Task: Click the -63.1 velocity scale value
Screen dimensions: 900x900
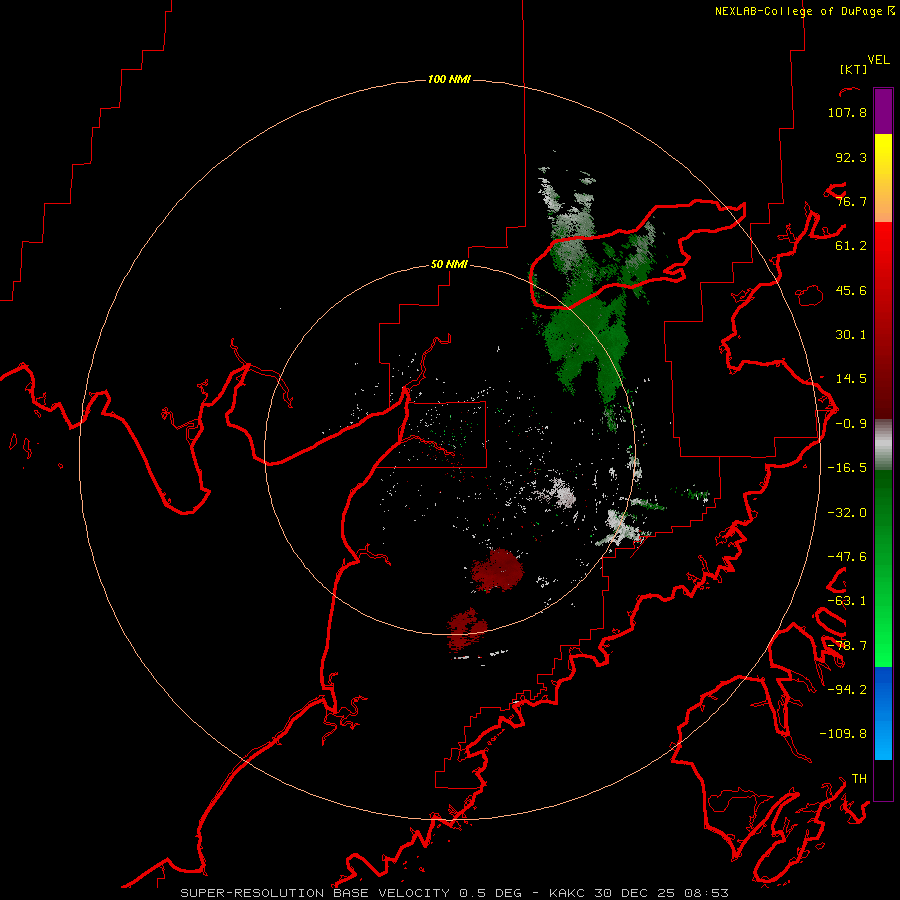Action: 847,601
